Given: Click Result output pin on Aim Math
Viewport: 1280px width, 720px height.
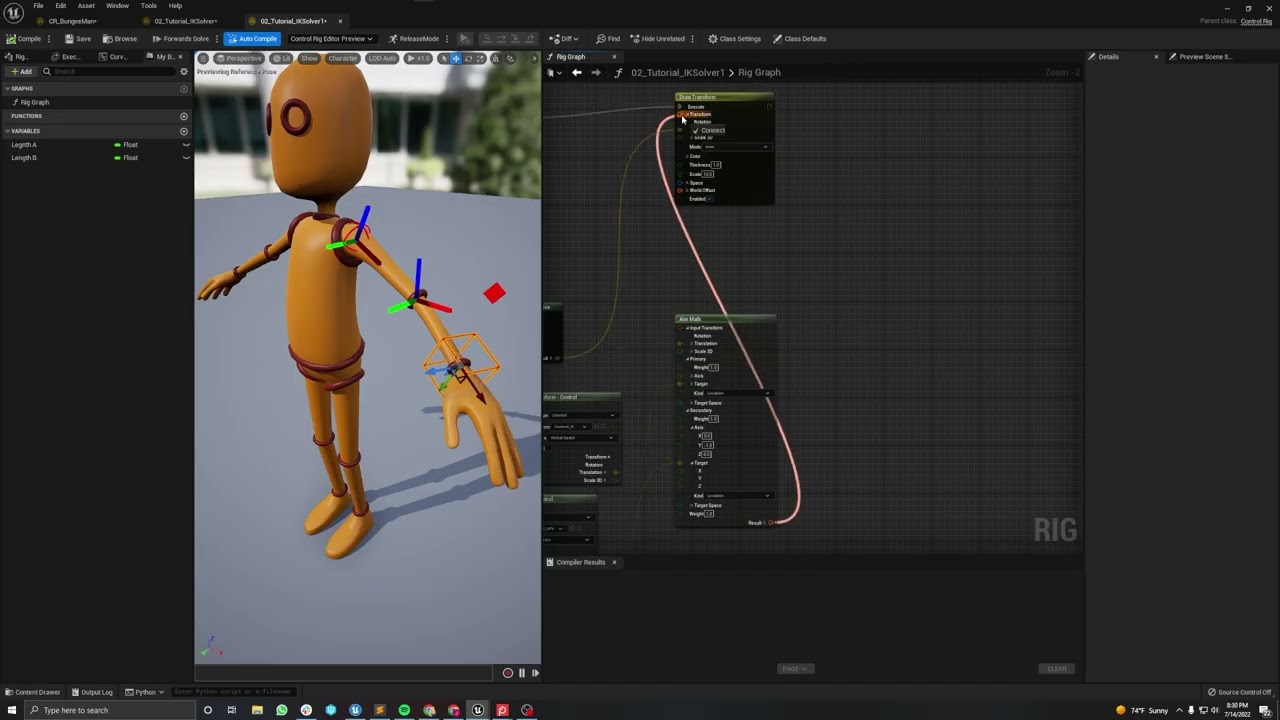Looking at the screenshot, I should (770, 522).
